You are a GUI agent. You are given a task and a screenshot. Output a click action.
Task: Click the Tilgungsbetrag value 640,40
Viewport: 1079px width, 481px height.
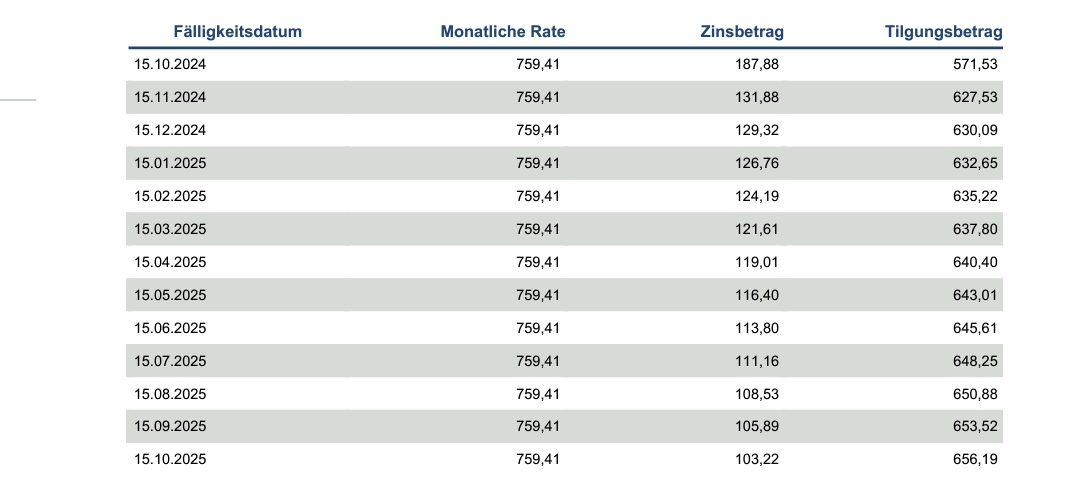976,262
